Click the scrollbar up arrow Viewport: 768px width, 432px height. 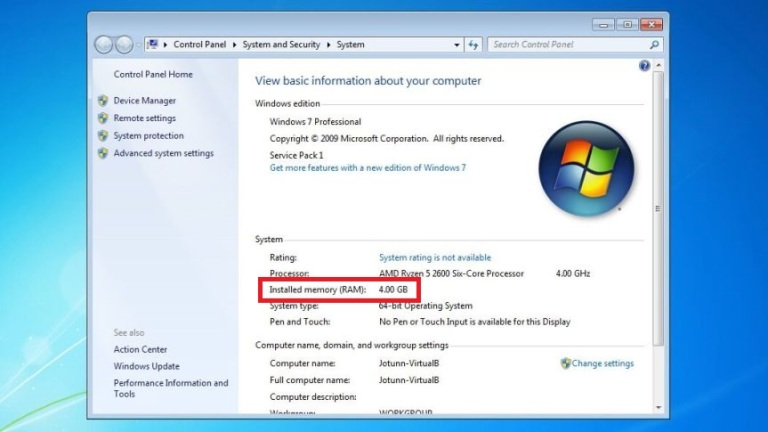point(658,65)
